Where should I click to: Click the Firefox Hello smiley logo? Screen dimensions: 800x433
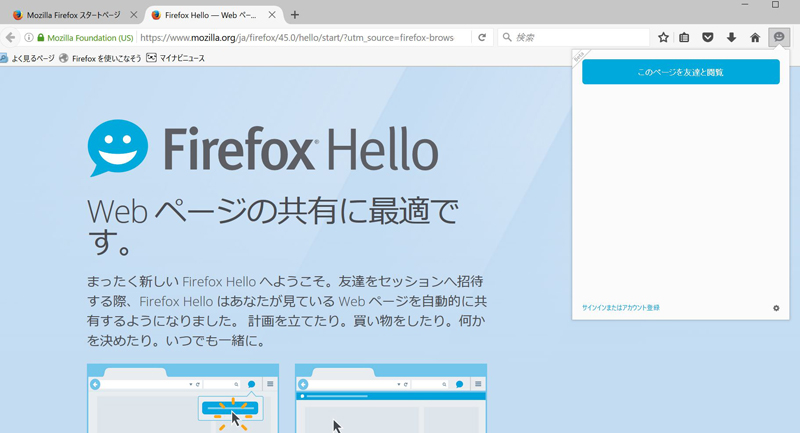click(x=118, y=148)
